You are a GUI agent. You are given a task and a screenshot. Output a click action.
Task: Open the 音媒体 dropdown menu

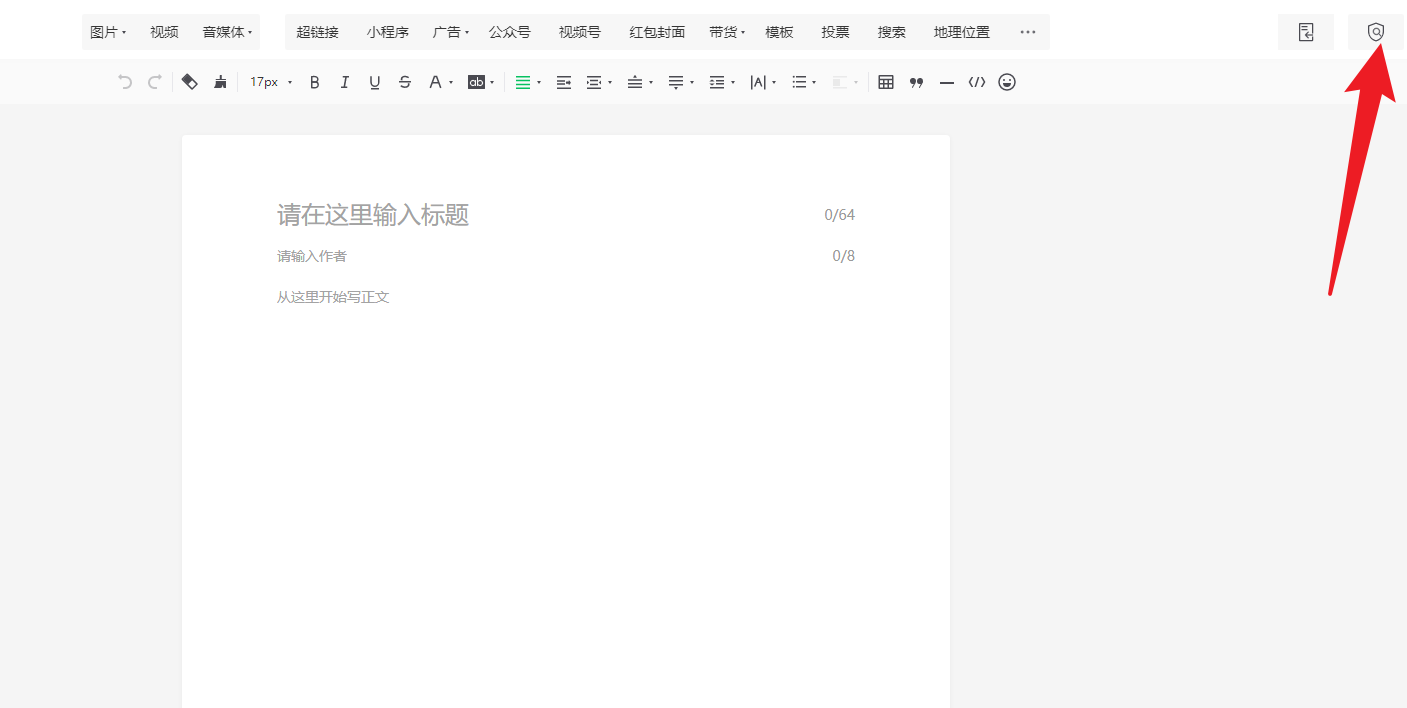tap(227, 32)
